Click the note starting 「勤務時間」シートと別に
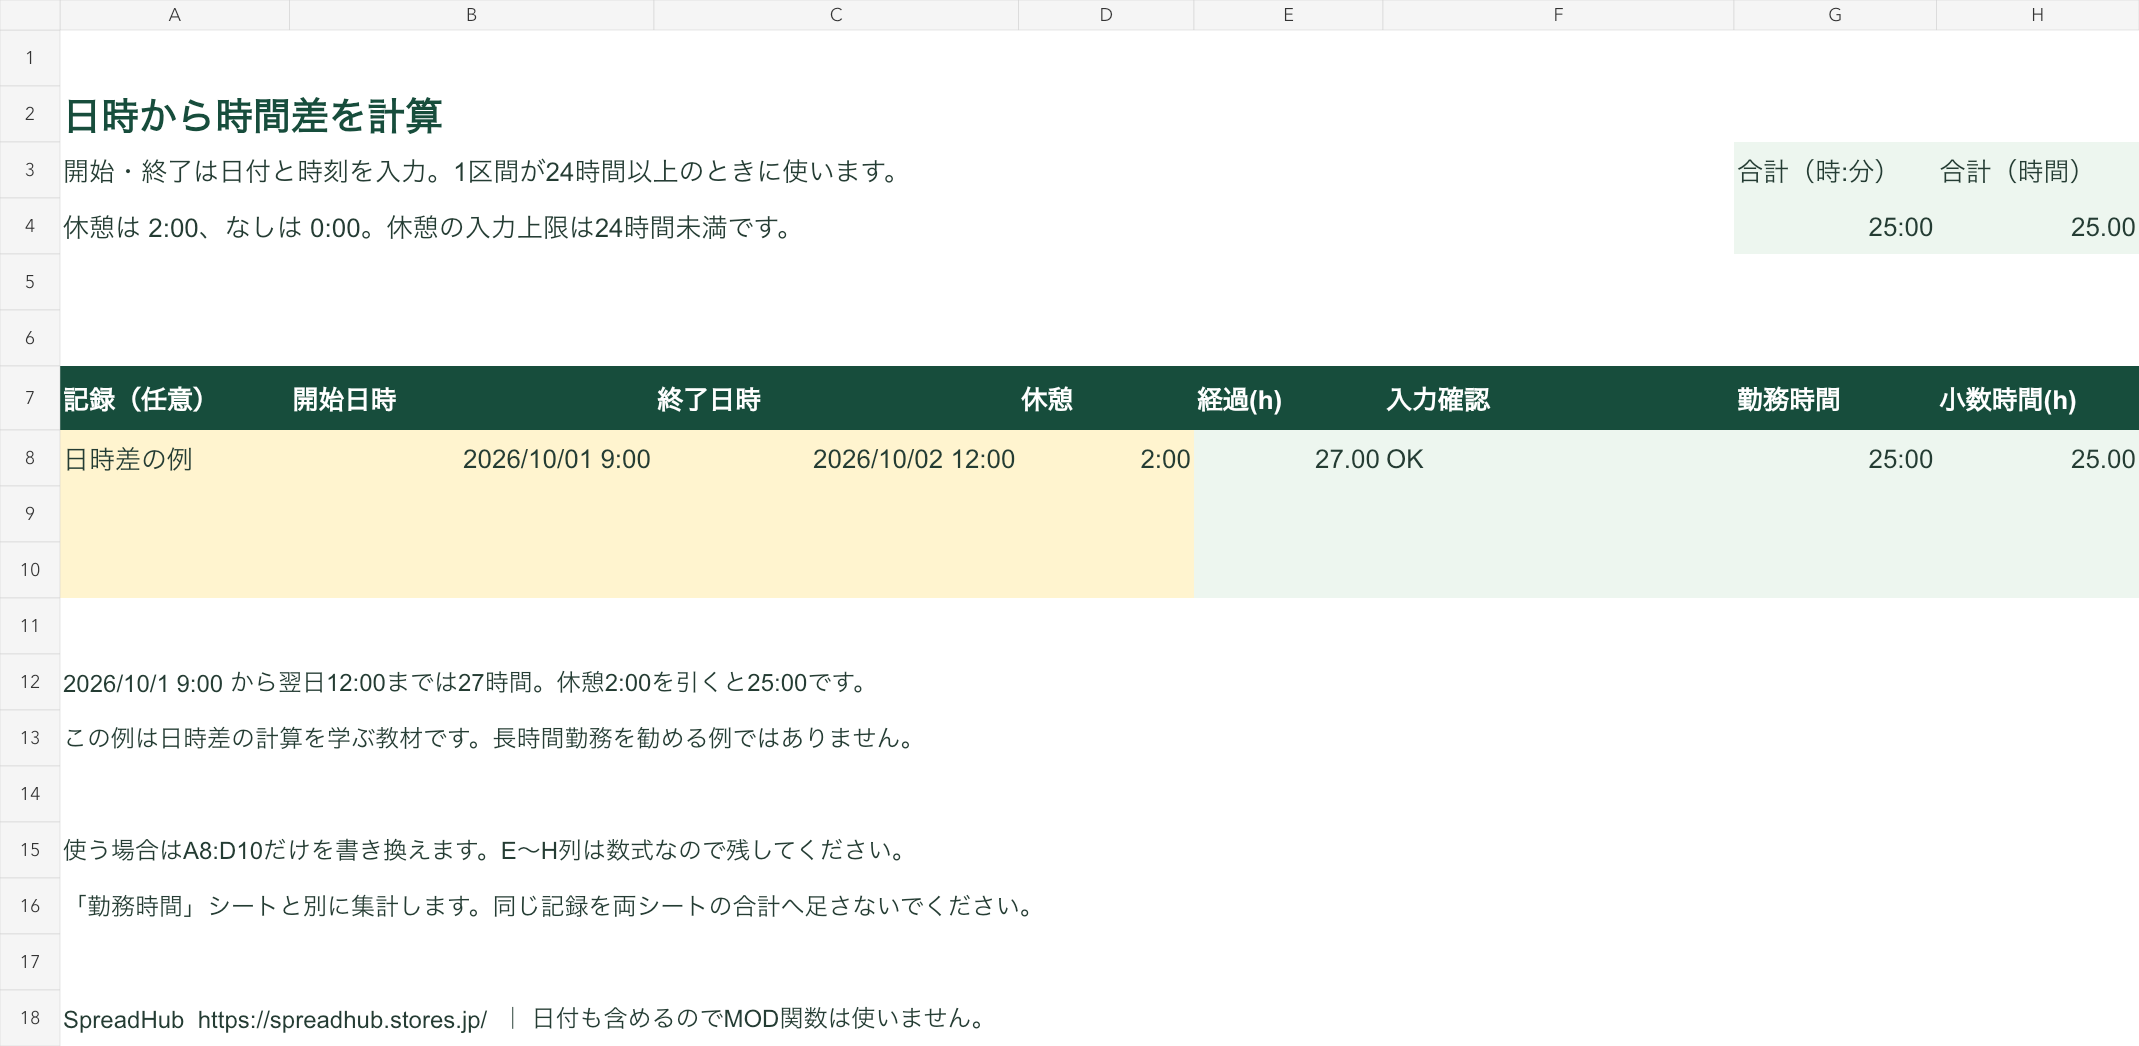Viewport: 2139px width, 1046px height. [x=551, y=906]
